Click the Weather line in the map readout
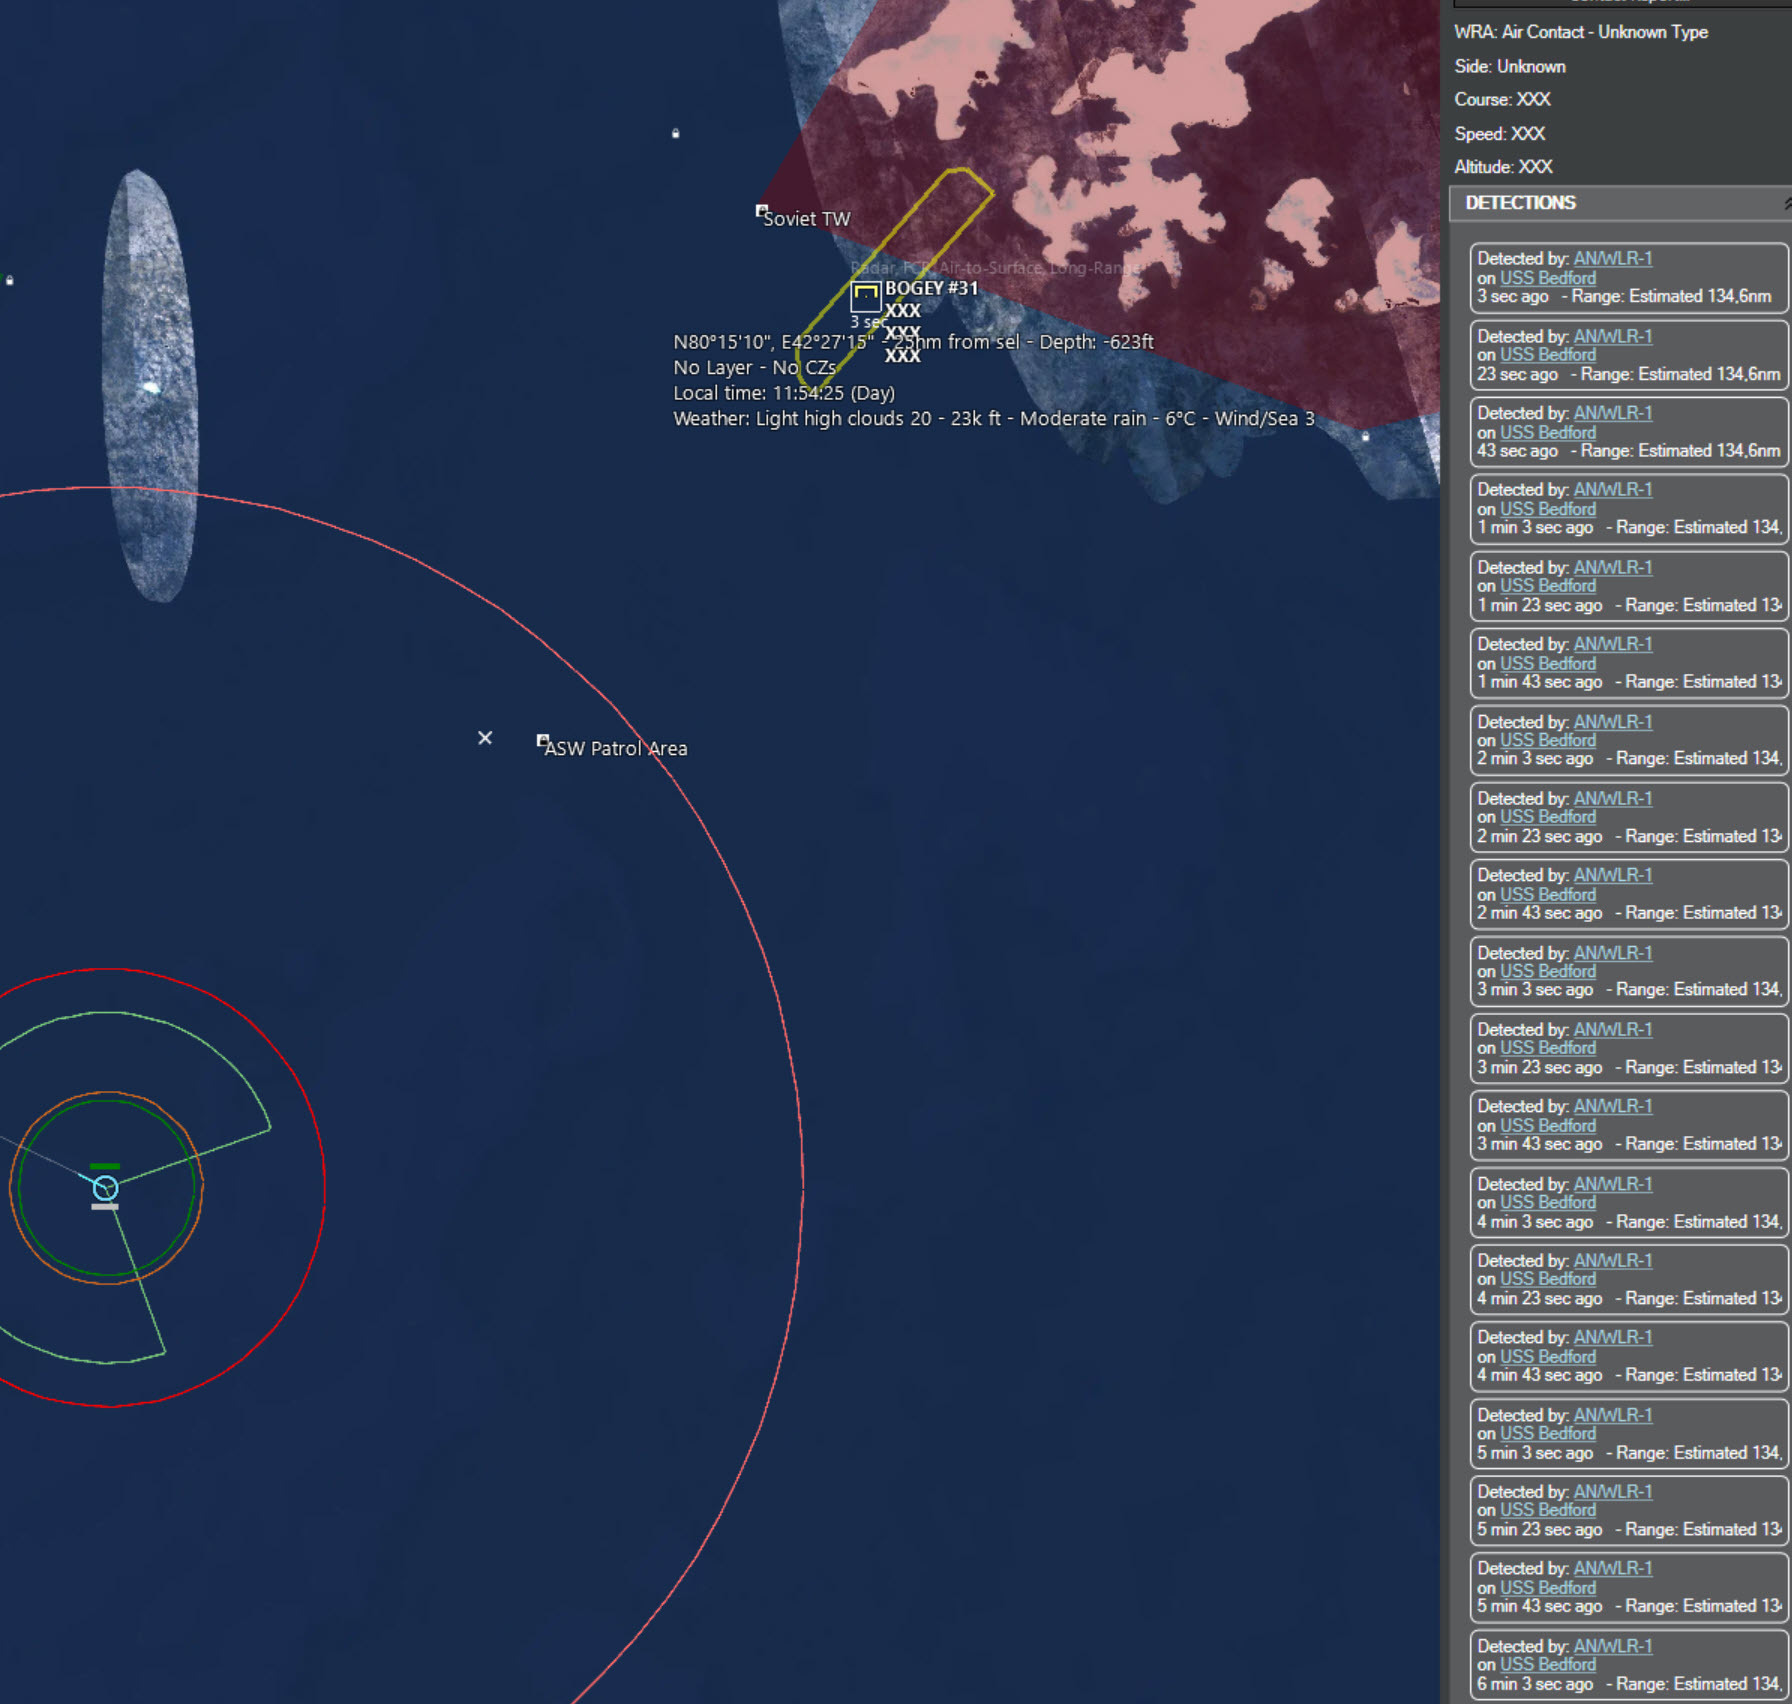 coord(994,418)
